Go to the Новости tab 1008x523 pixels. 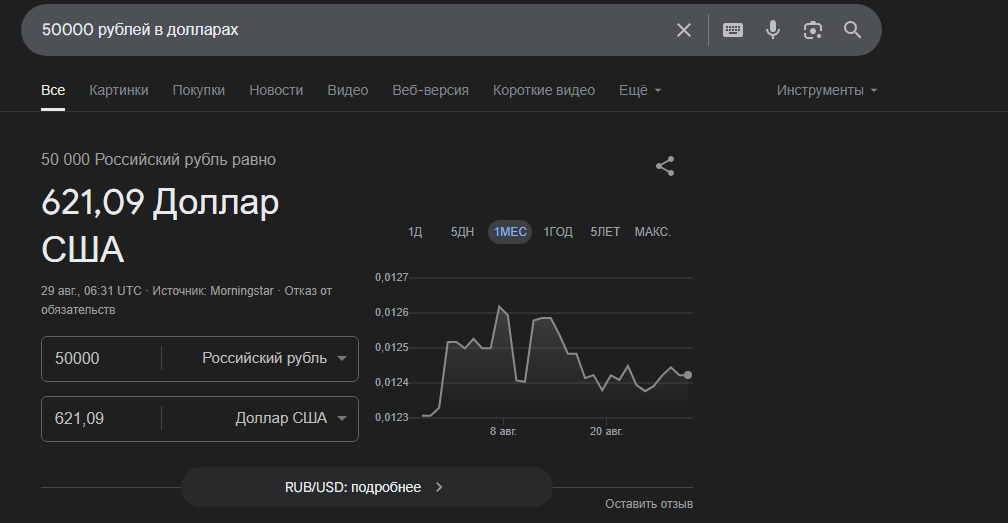click(276, 90)
